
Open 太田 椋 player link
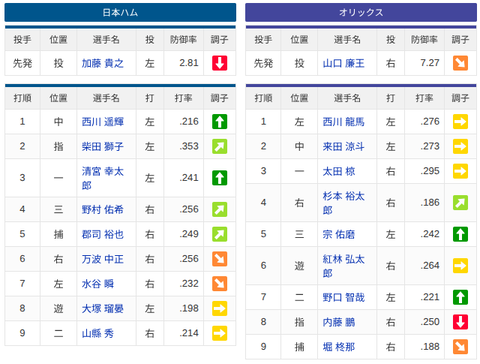coord(339,171)
